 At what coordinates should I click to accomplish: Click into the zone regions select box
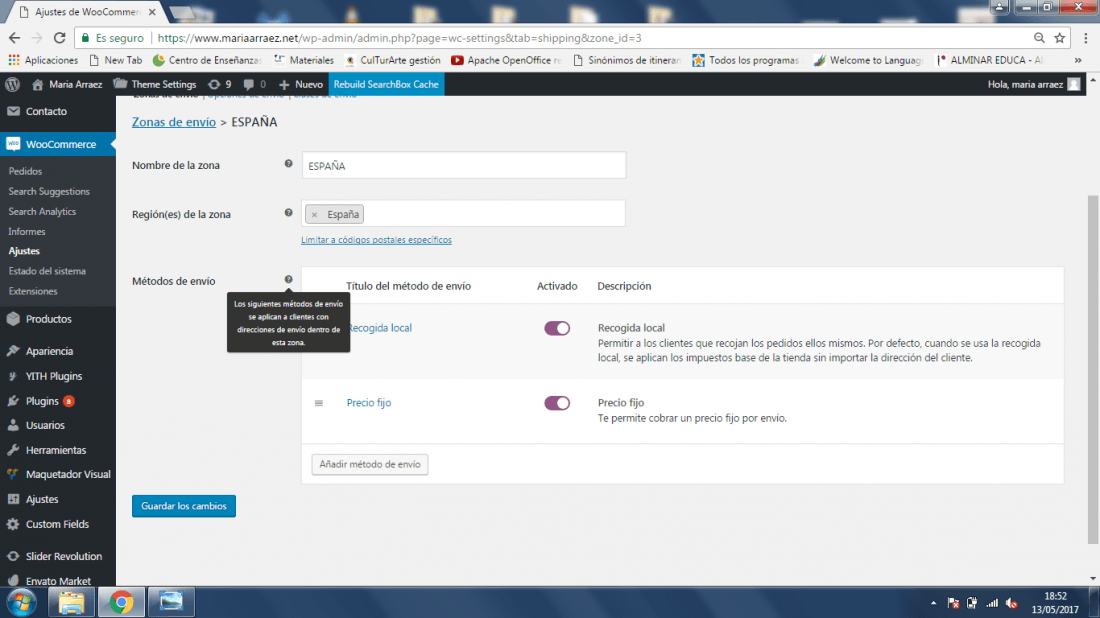464,214
